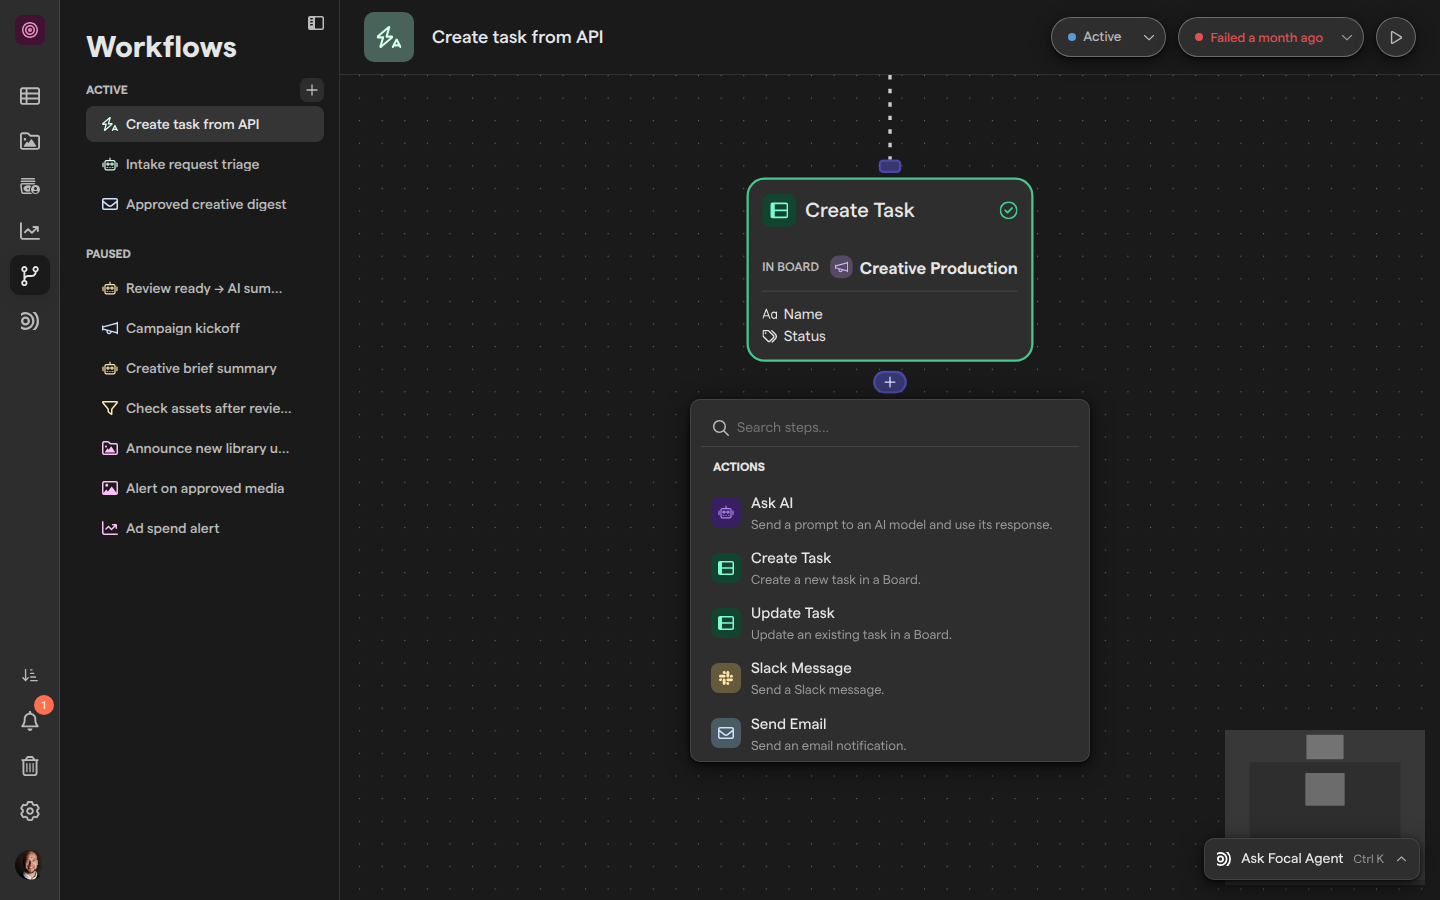The height and width of the screenshot is (900, 1440).
Task: Open the Focal Agent icon in sidebar
Action: [x=30, y=321]
